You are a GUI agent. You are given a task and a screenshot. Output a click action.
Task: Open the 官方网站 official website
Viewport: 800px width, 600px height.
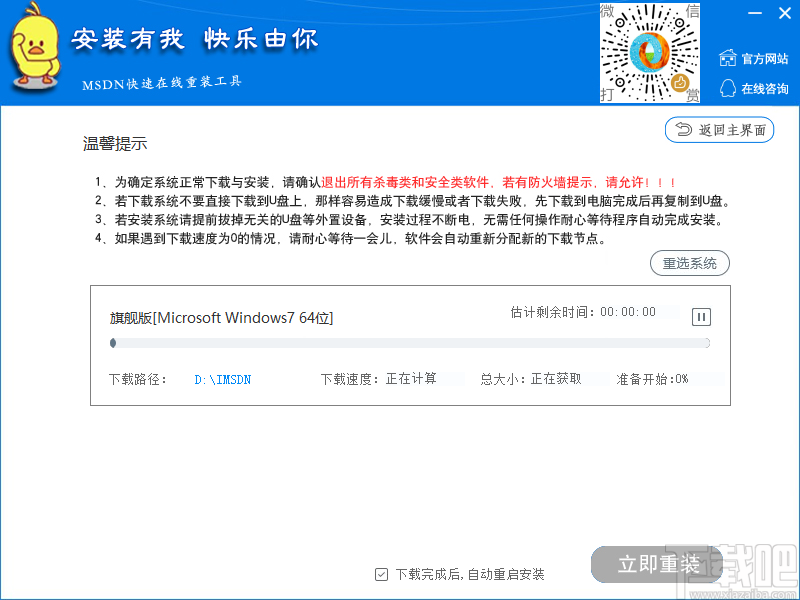pos(764,59)
